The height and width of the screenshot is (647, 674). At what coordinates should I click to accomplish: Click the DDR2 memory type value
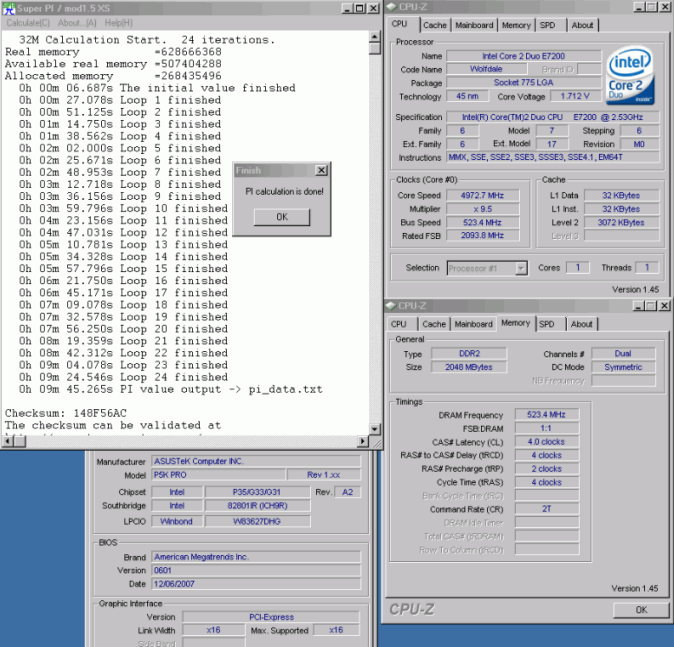pos(469,354)
